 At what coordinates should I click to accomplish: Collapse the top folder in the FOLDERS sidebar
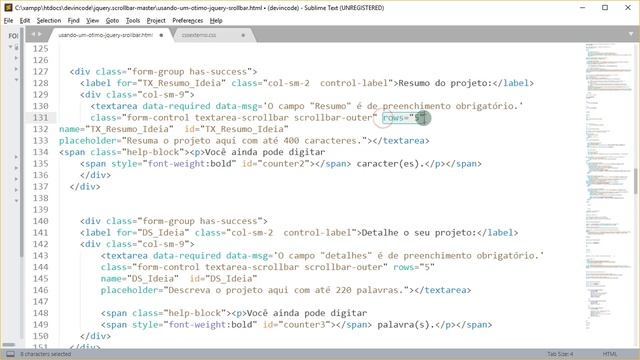tap(11, 47)
